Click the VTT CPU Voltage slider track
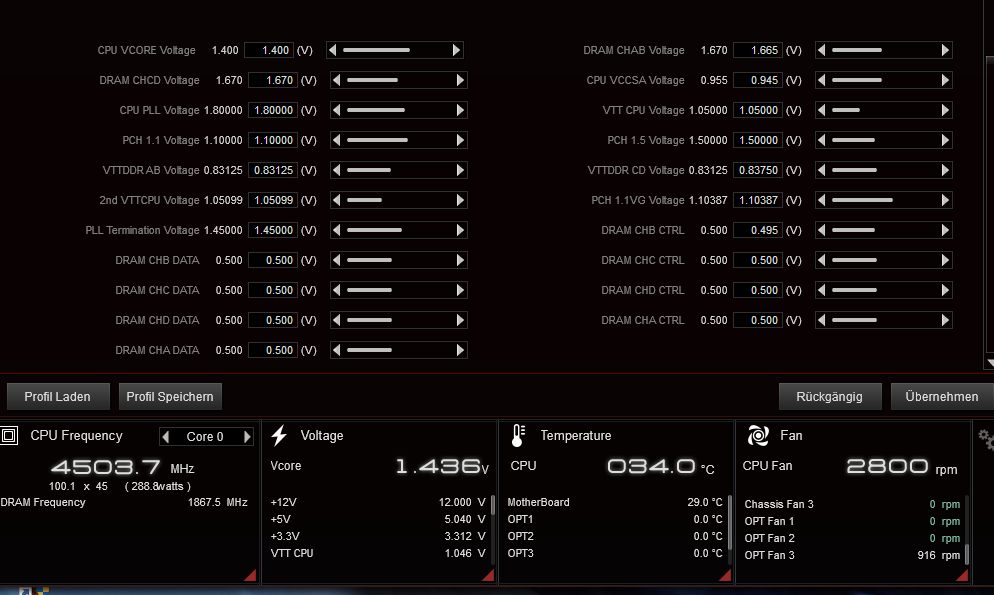Viewport: 994px width, 595px height. (883, 110)
